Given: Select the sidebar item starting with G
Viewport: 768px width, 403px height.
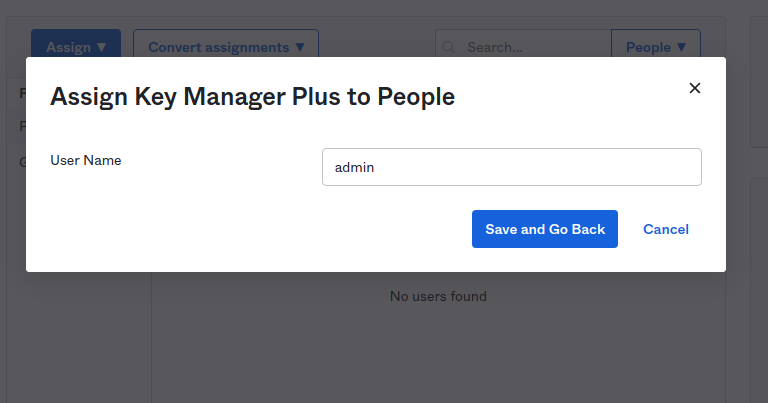Looking at the screenshot, I should click(x=22, y=162).
